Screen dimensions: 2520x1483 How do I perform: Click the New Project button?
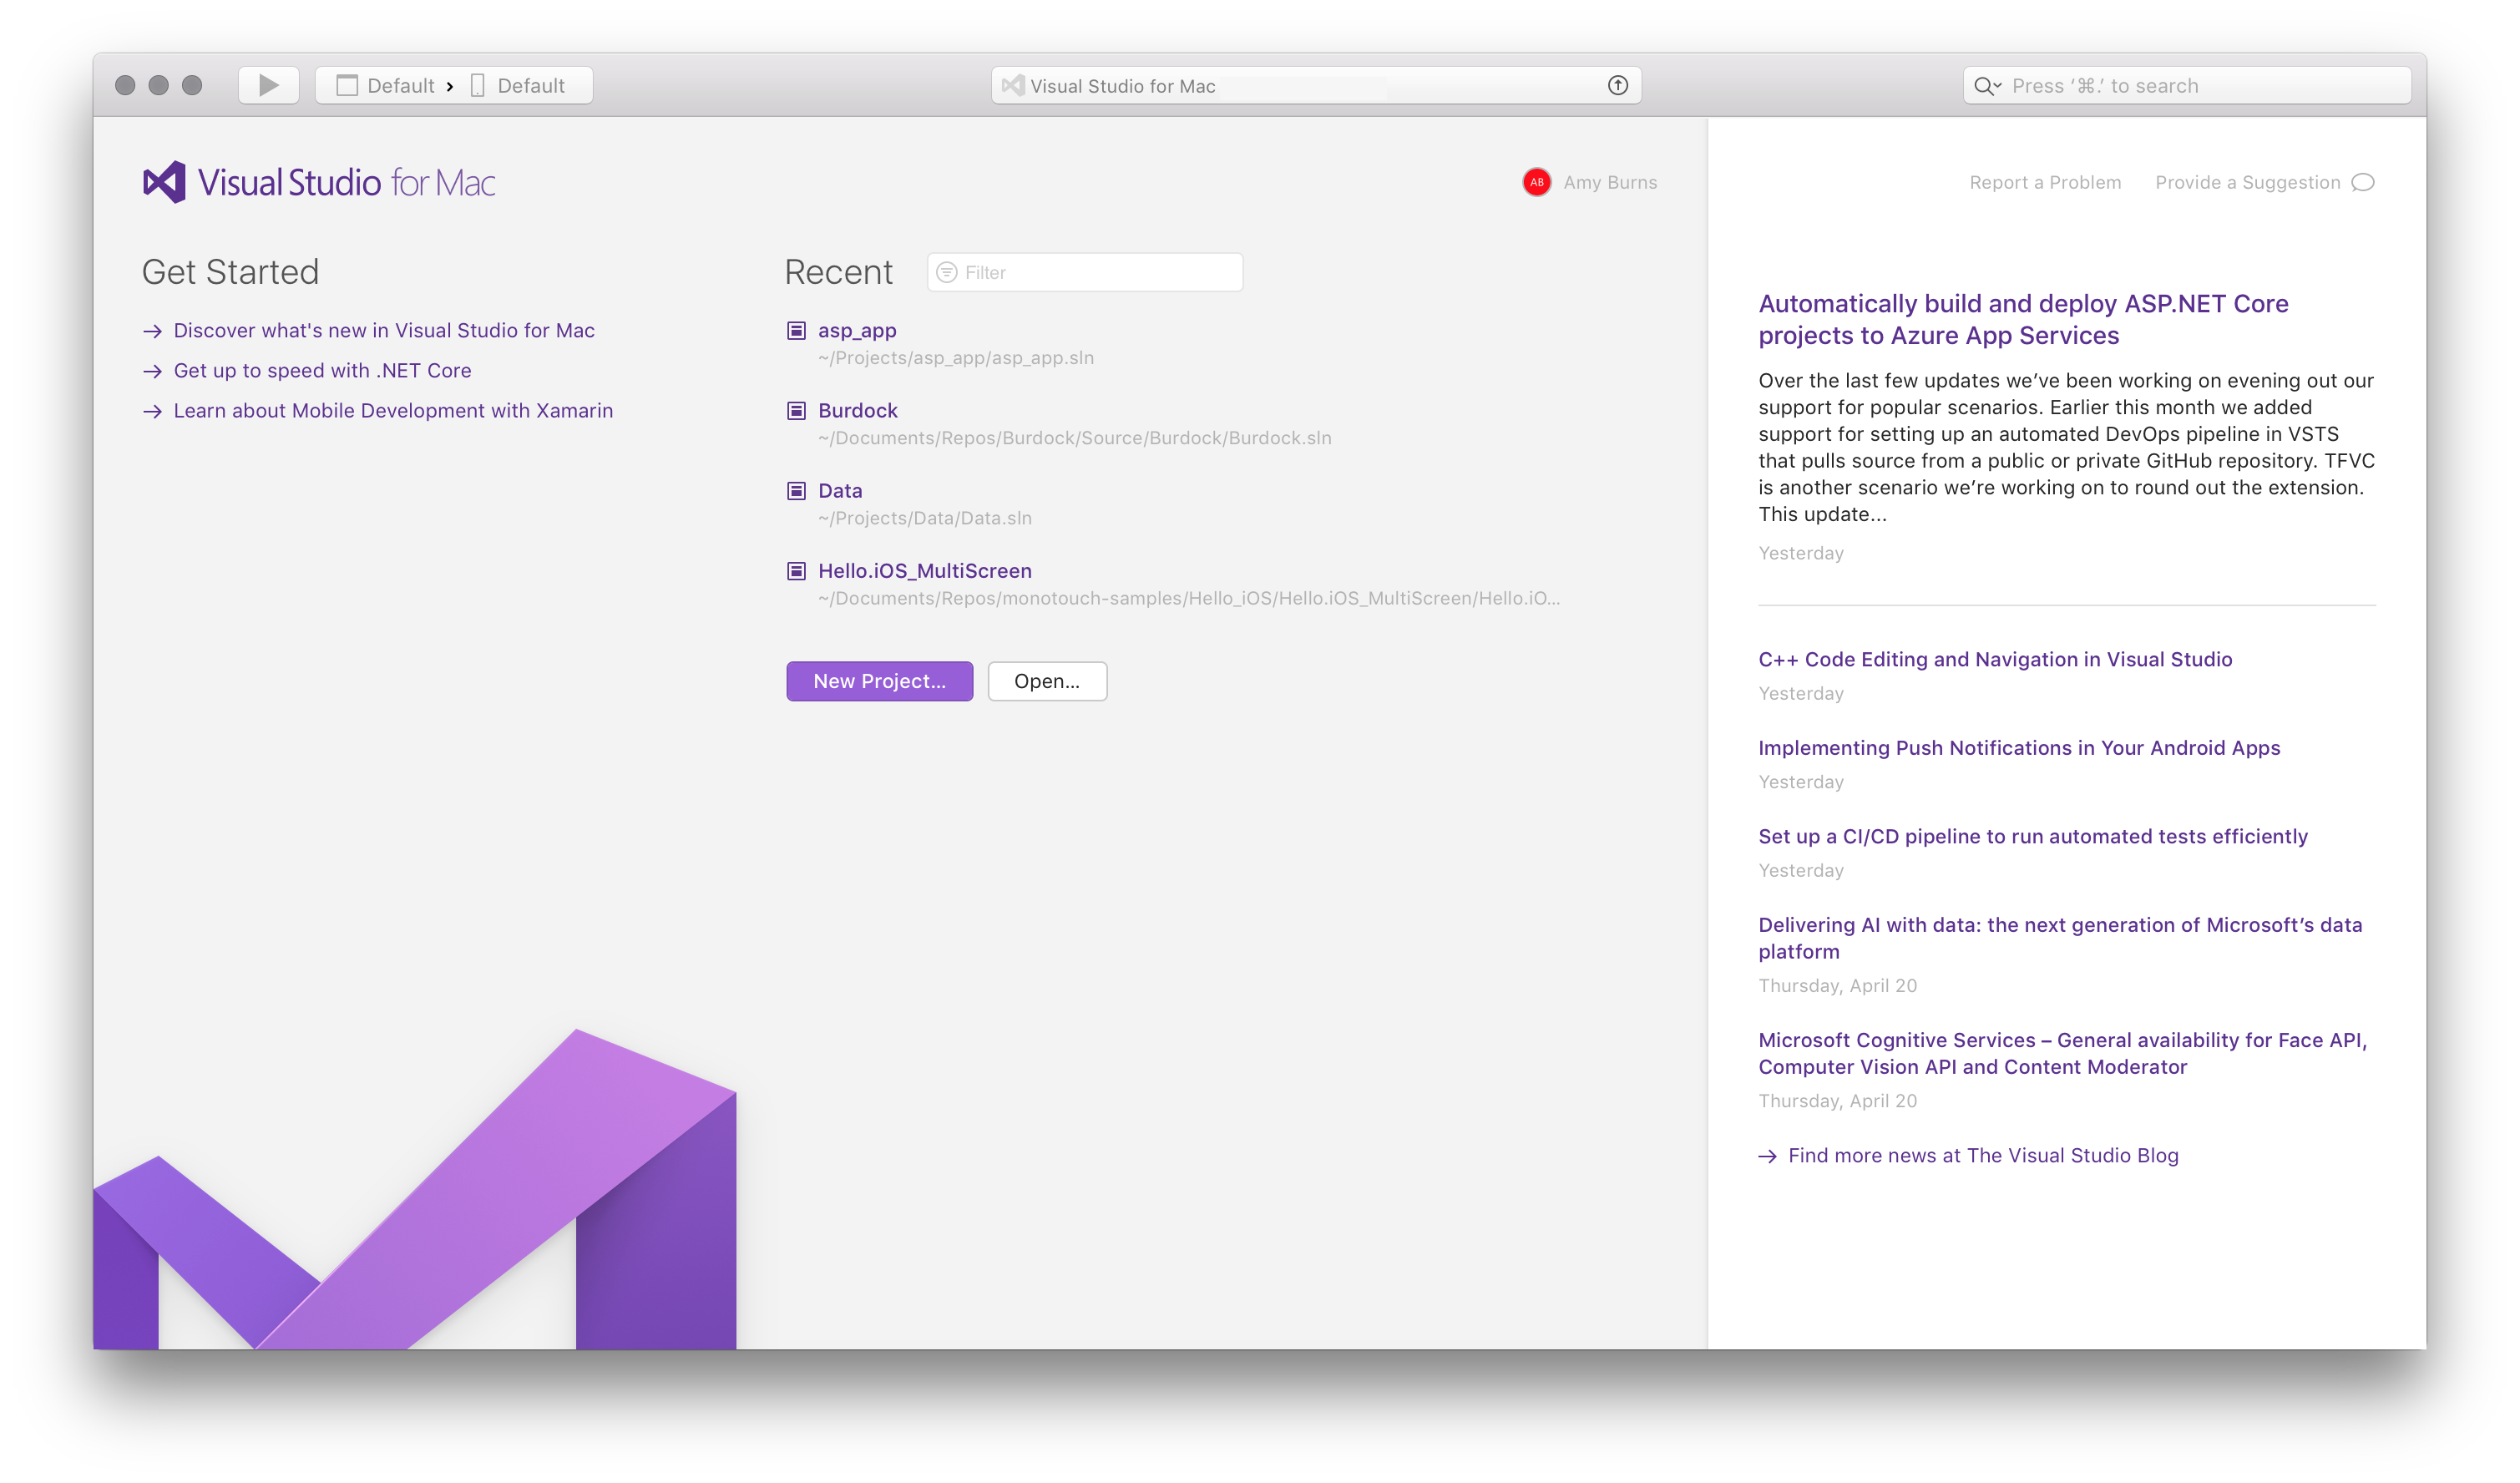(879, 681)
